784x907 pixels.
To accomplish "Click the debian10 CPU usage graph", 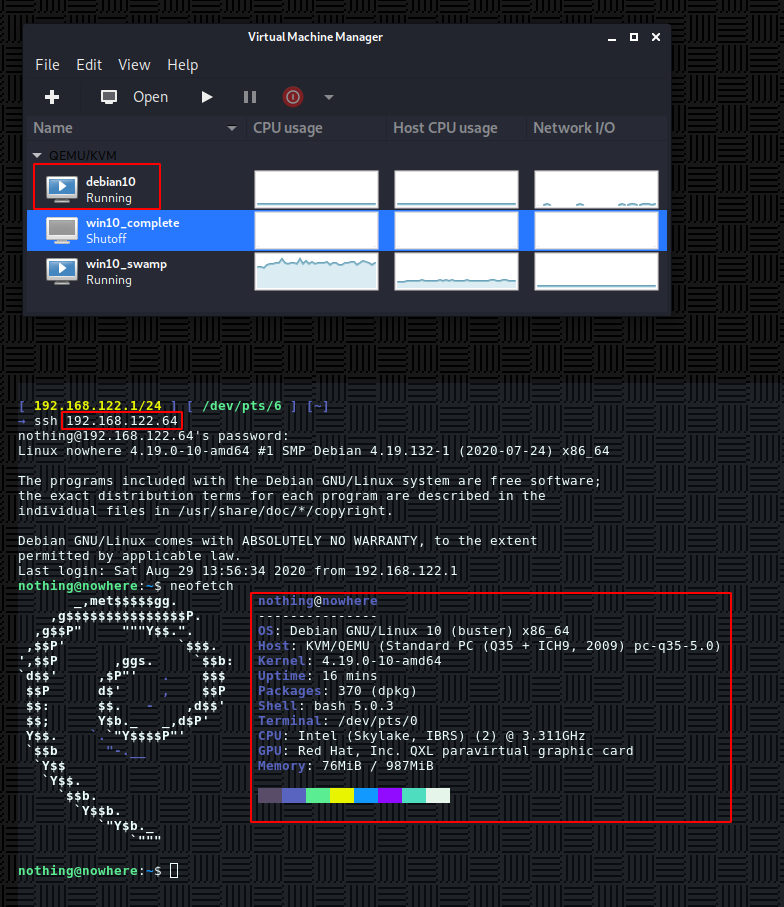I will 316,189.
